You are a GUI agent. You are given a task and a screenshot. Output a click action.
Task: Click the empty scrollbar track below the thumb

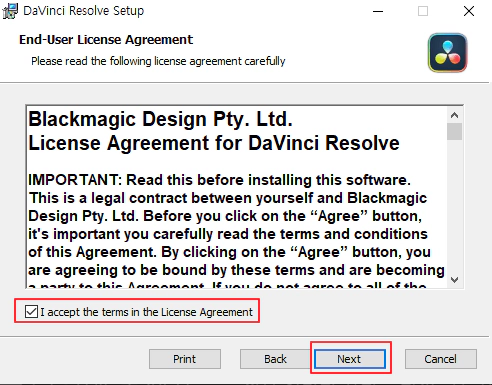click(454, 206)
